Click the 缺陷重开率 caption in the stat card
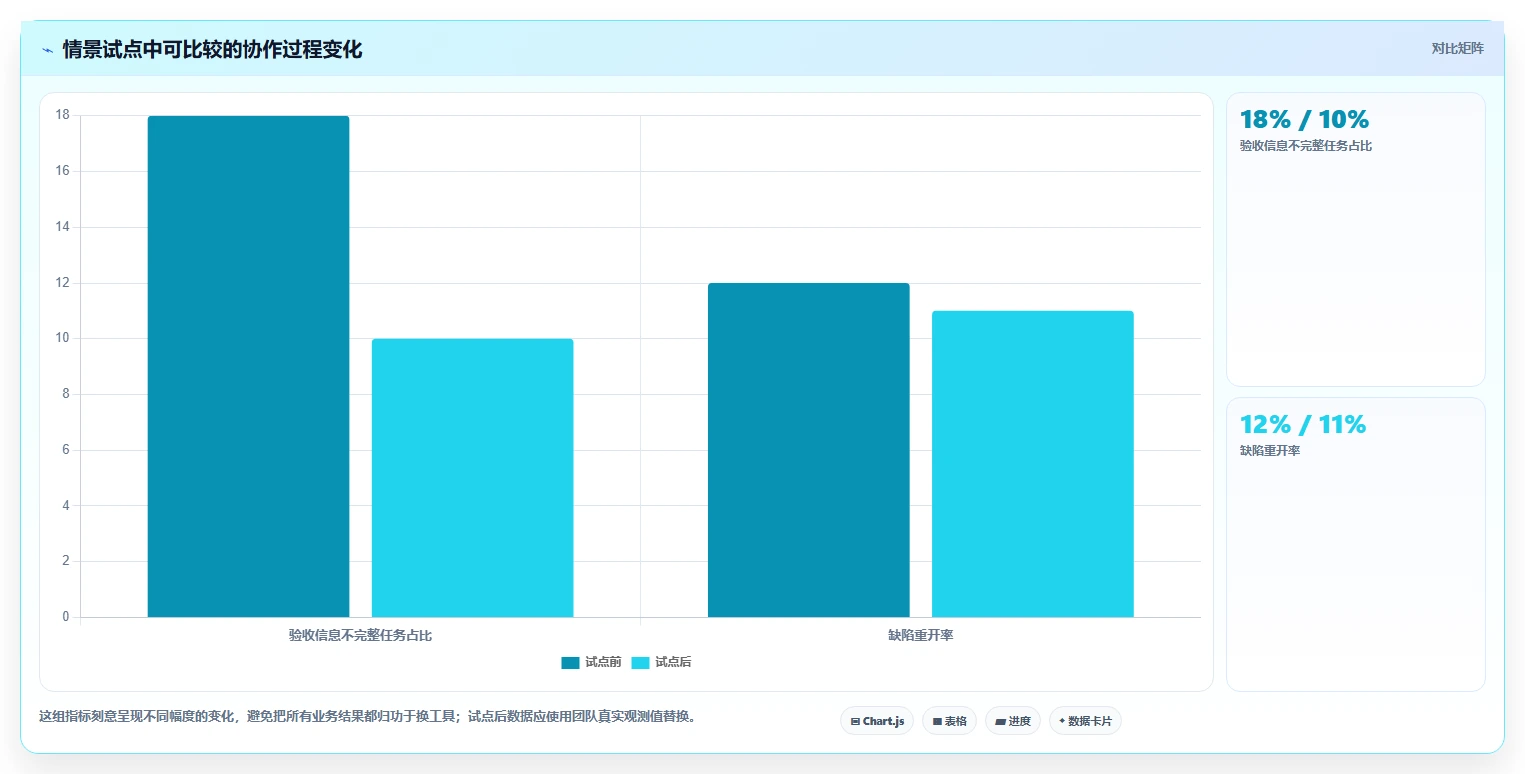Image resolution: width=1525 pixels, height=774 pixels. point(1270,451)
